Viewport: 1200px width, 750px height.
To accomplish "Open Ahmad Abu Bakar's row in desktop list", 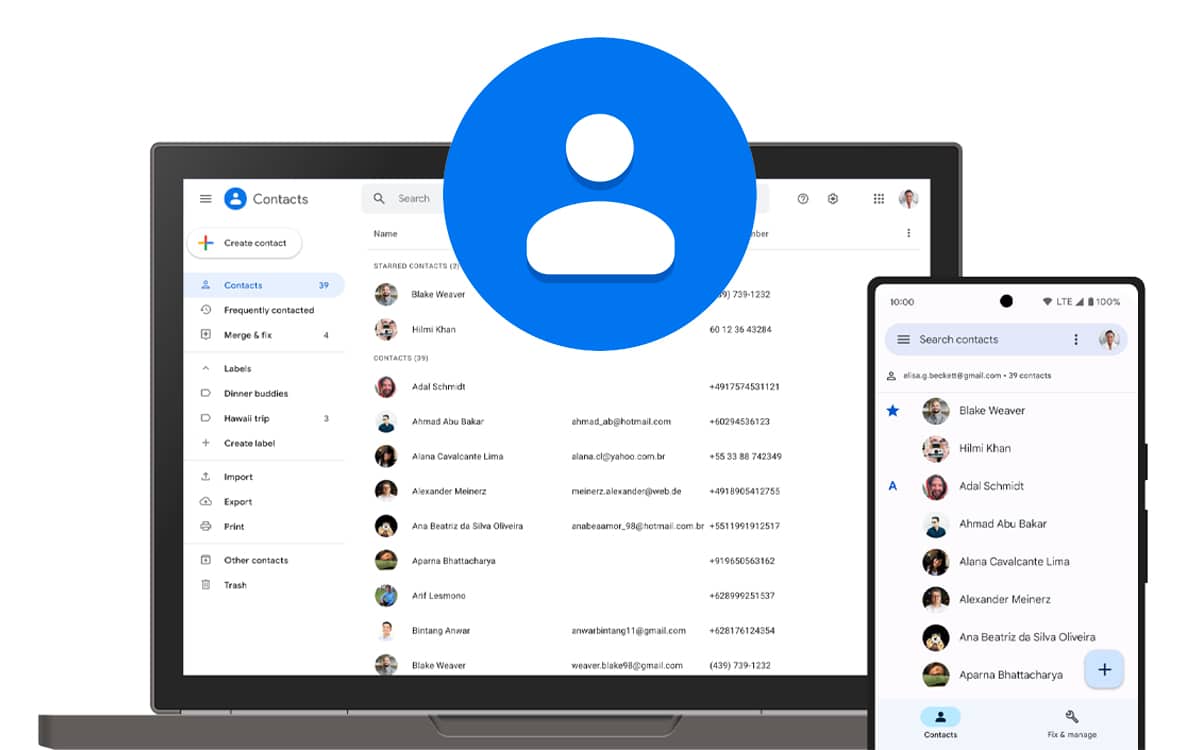I will pyautogui.click(x=450, y=422).
